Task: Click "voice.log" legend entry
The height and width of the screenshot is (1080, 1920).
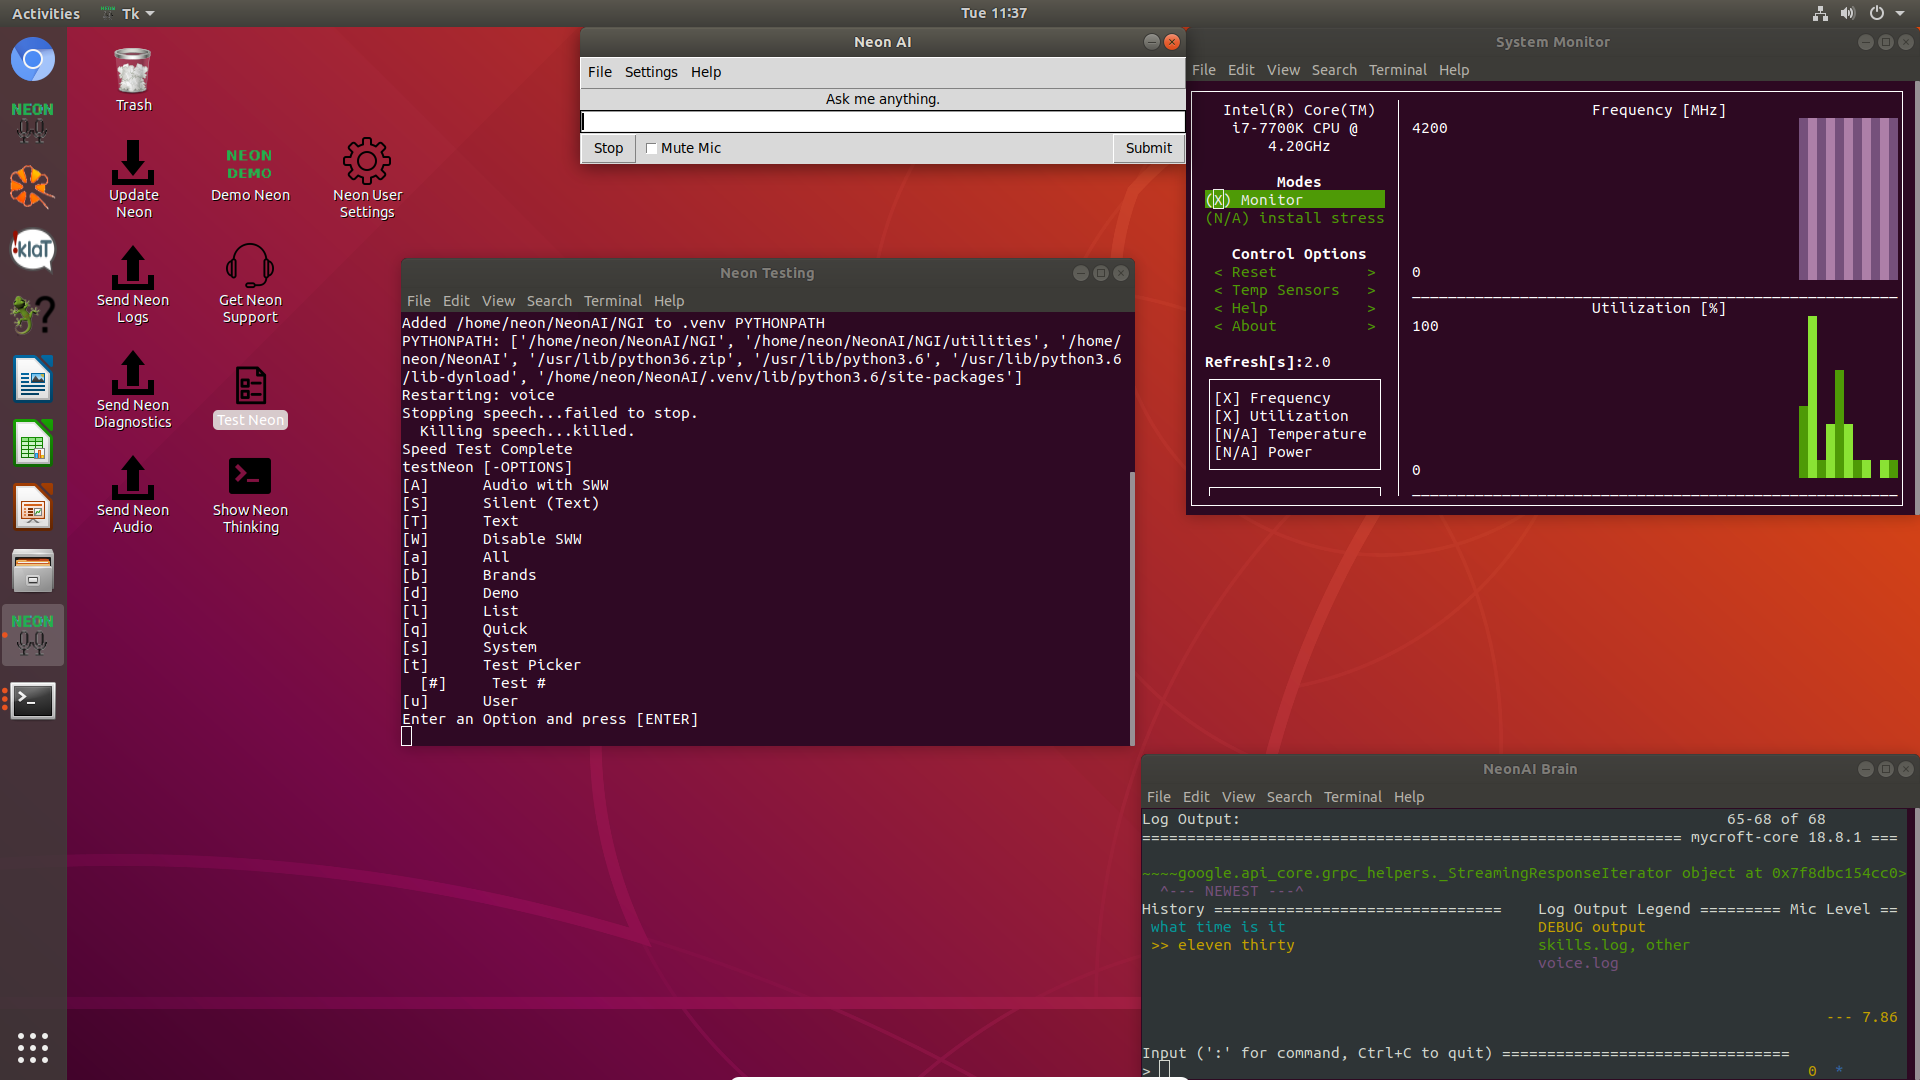Action: click(x=1577, y=963)
